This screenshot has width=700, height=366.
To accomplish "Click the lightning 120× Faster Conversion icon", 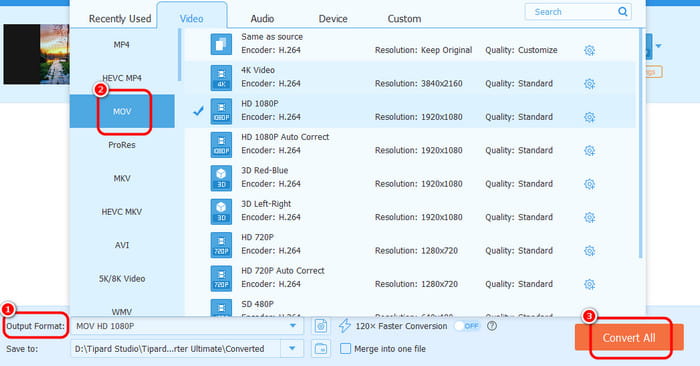I will point(345,326).
